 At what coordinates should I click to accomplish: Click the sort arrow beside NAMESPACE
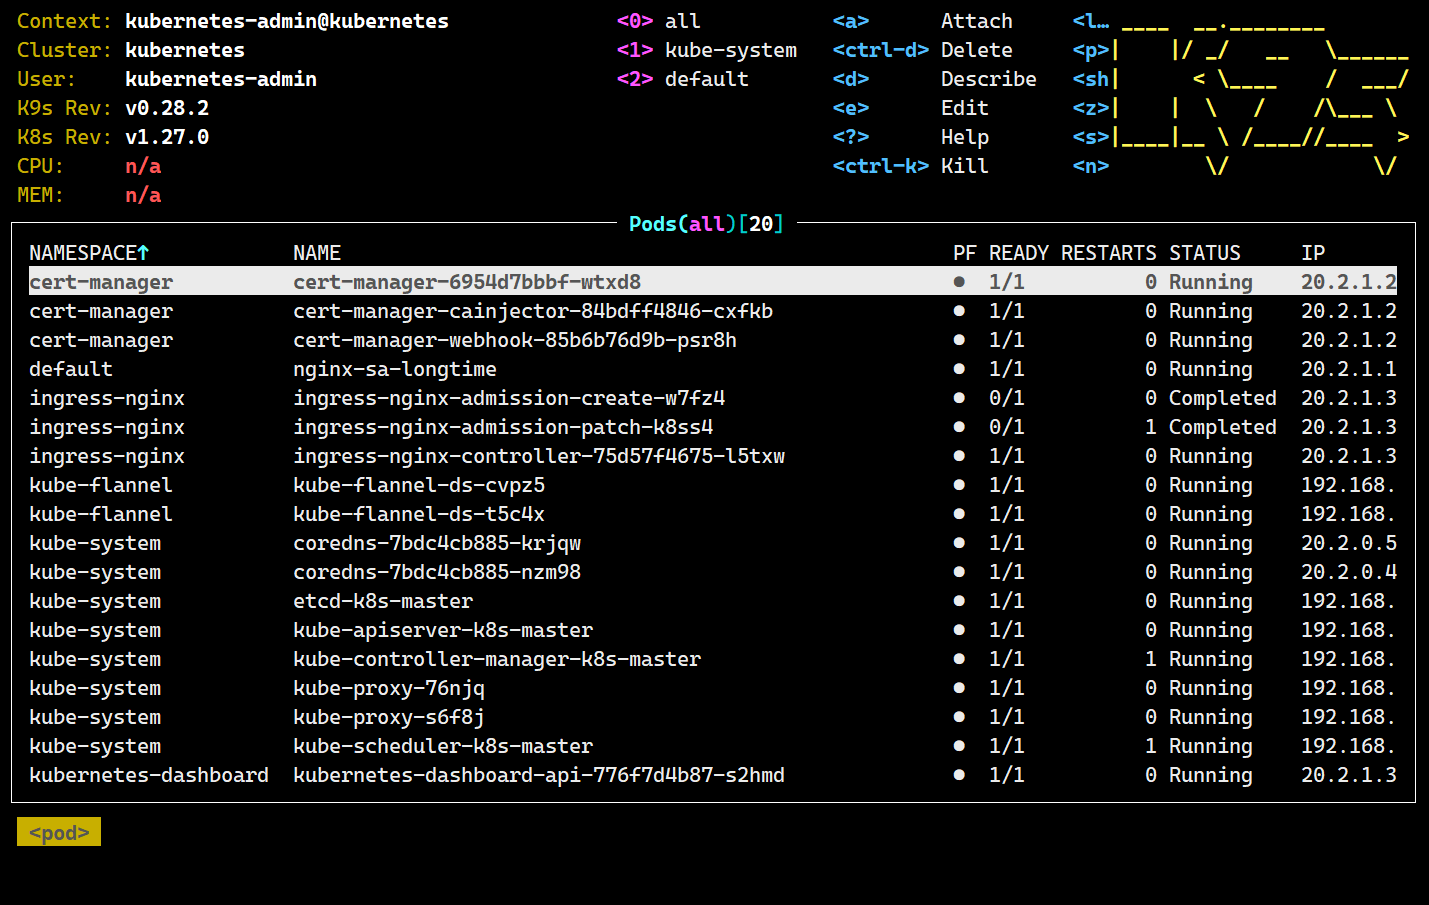click(144, 253)
